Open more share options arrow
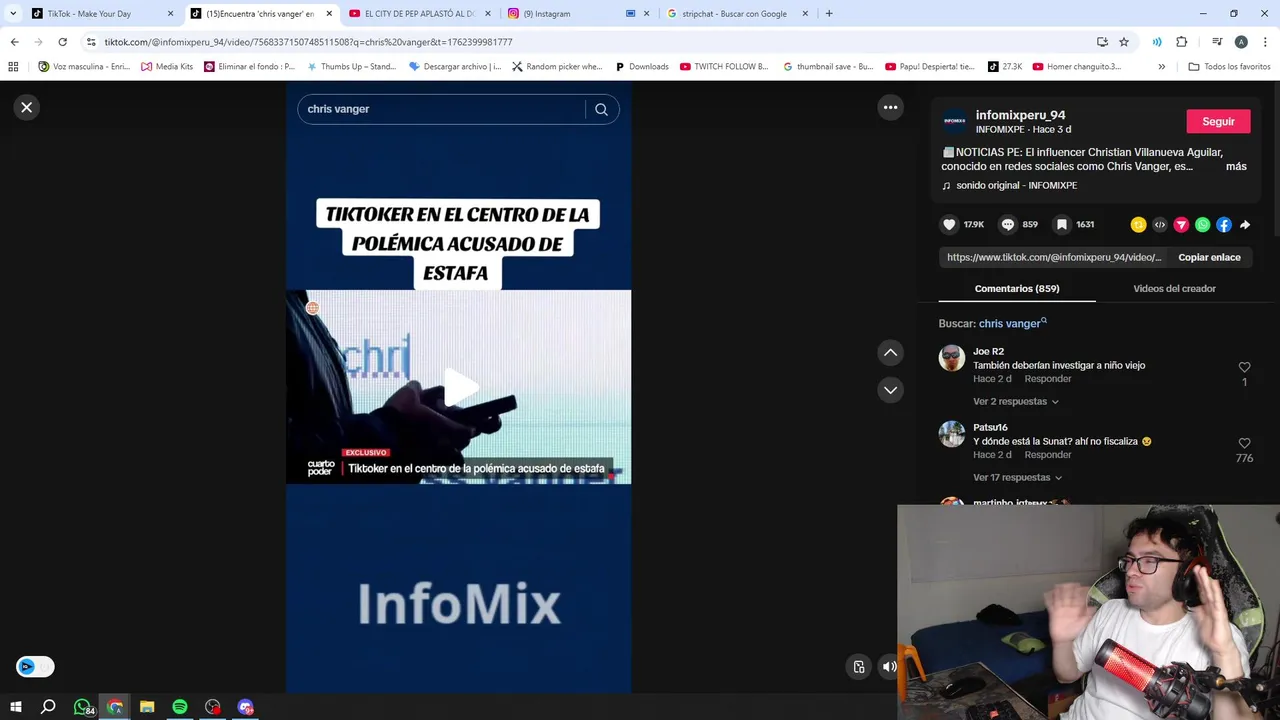Viewport: 1280px width, 720px height. click(x=1245, y=225)
